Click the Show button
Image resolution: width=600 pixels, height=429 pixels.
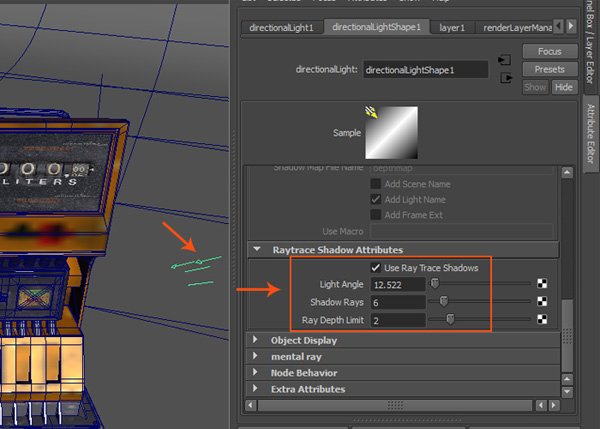click(x=535, y=87)
